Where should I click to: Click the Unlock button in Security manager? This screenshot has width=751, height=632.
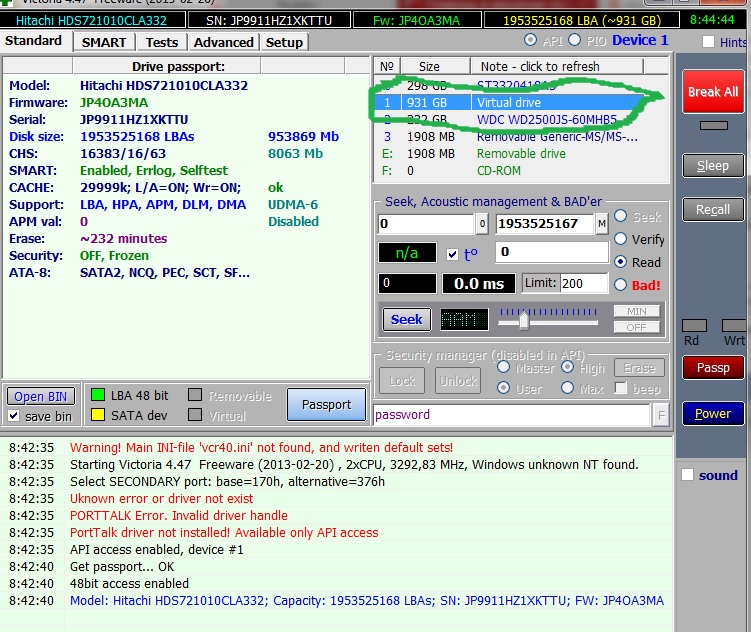tap(458, 381)
